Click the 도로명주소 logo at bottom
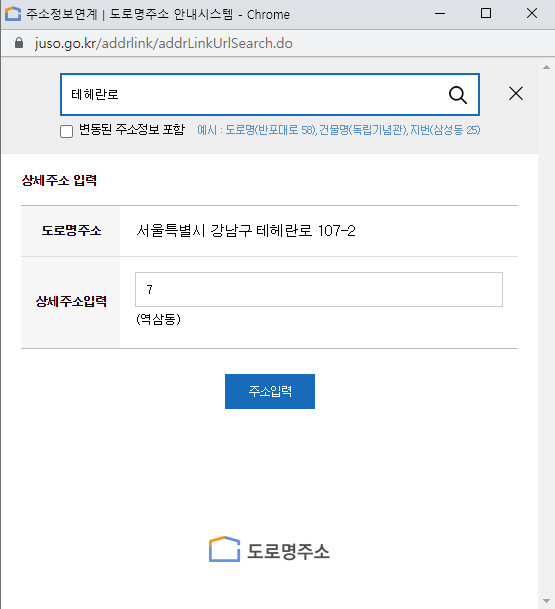Image resolution: width=555 pixels, height=609 pixels. click(x=269, y=550)
